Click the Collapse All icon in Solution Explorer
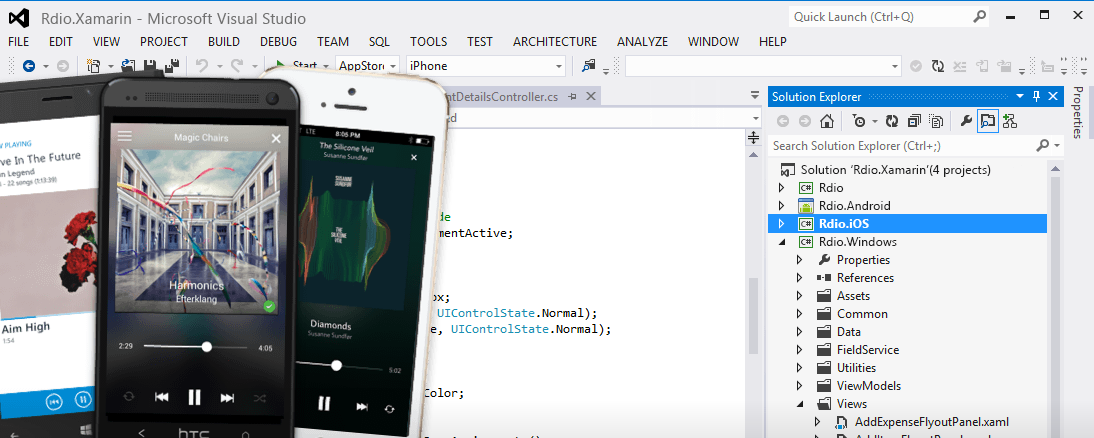1094x438 pixels. tap(914, 121)
